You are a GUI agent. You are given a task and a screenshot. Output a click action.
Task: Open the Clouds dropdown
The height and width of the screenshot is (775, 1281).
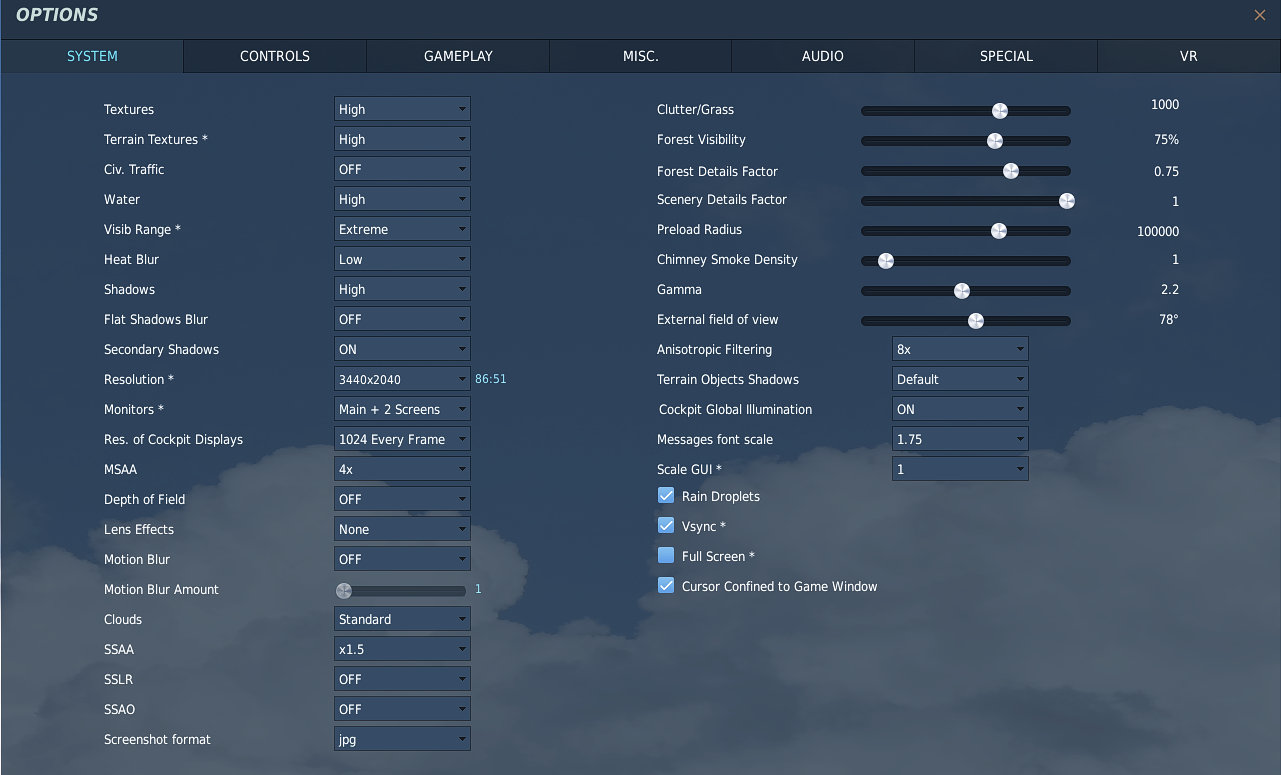coord(402,619)
